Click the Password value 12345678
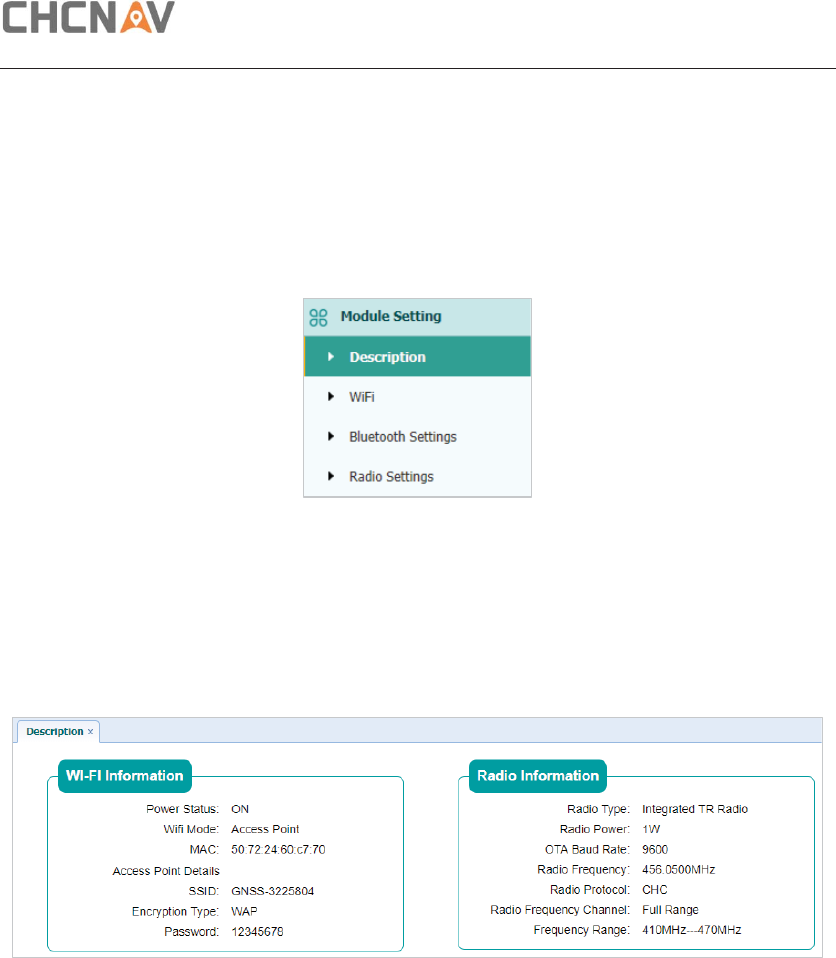This screenshot has height=958, width=836. [257, 932]
